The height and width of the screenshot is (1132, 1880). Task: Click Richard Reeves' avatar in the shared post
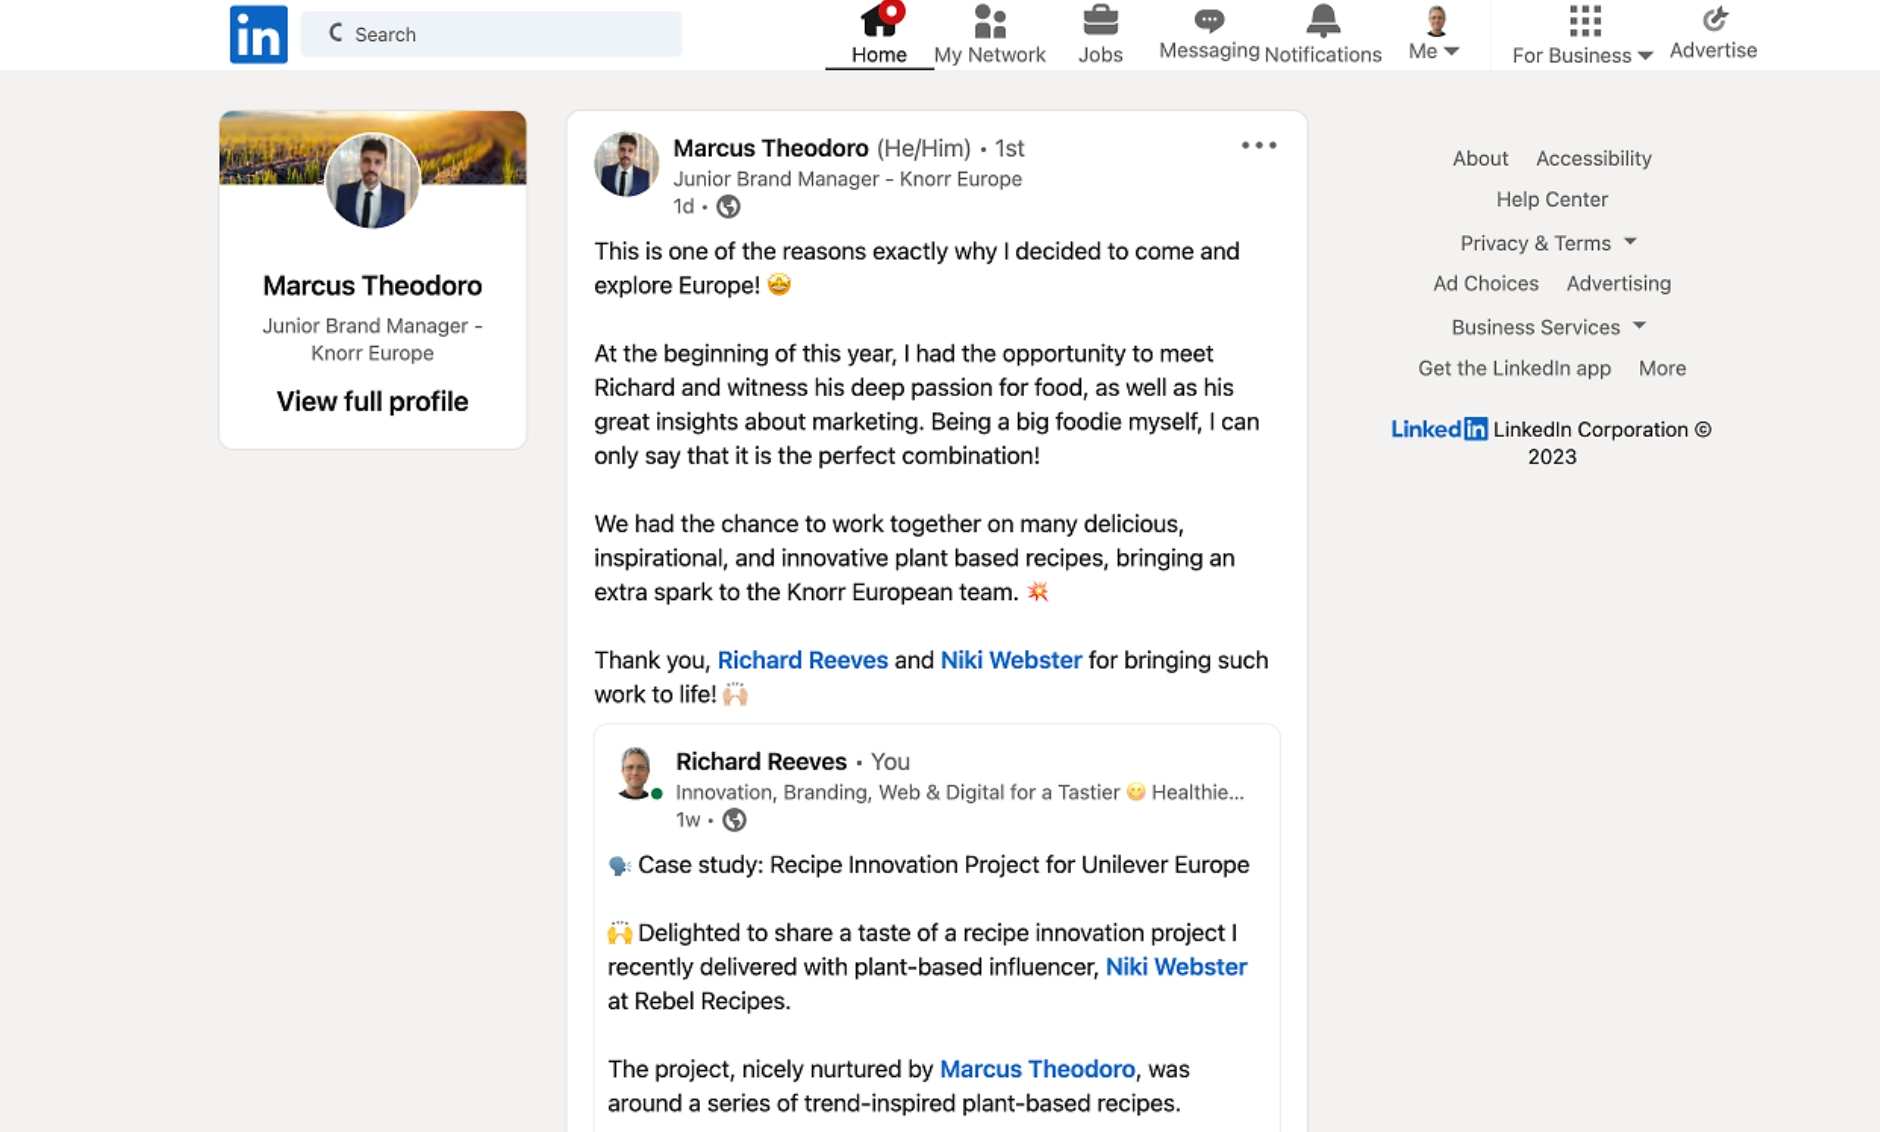636,772
